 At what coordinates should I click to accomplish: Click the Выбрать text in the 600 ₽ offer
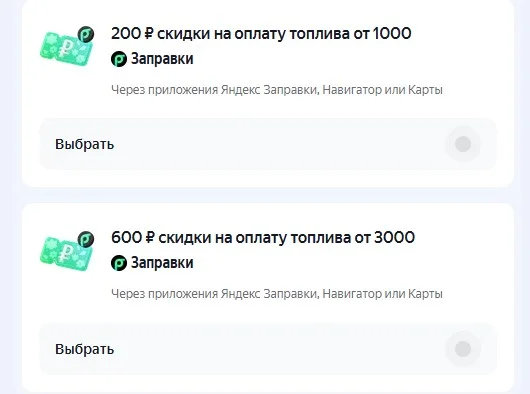point(85,349)
